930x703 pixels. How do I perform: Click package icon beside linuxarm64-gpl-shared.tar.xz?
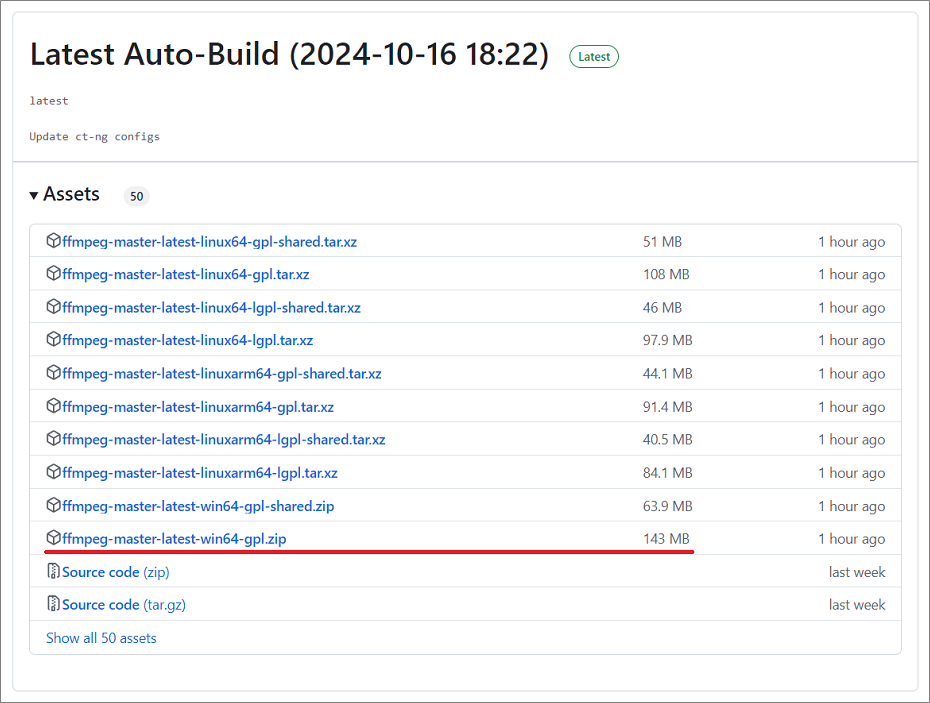coord(53,372)
